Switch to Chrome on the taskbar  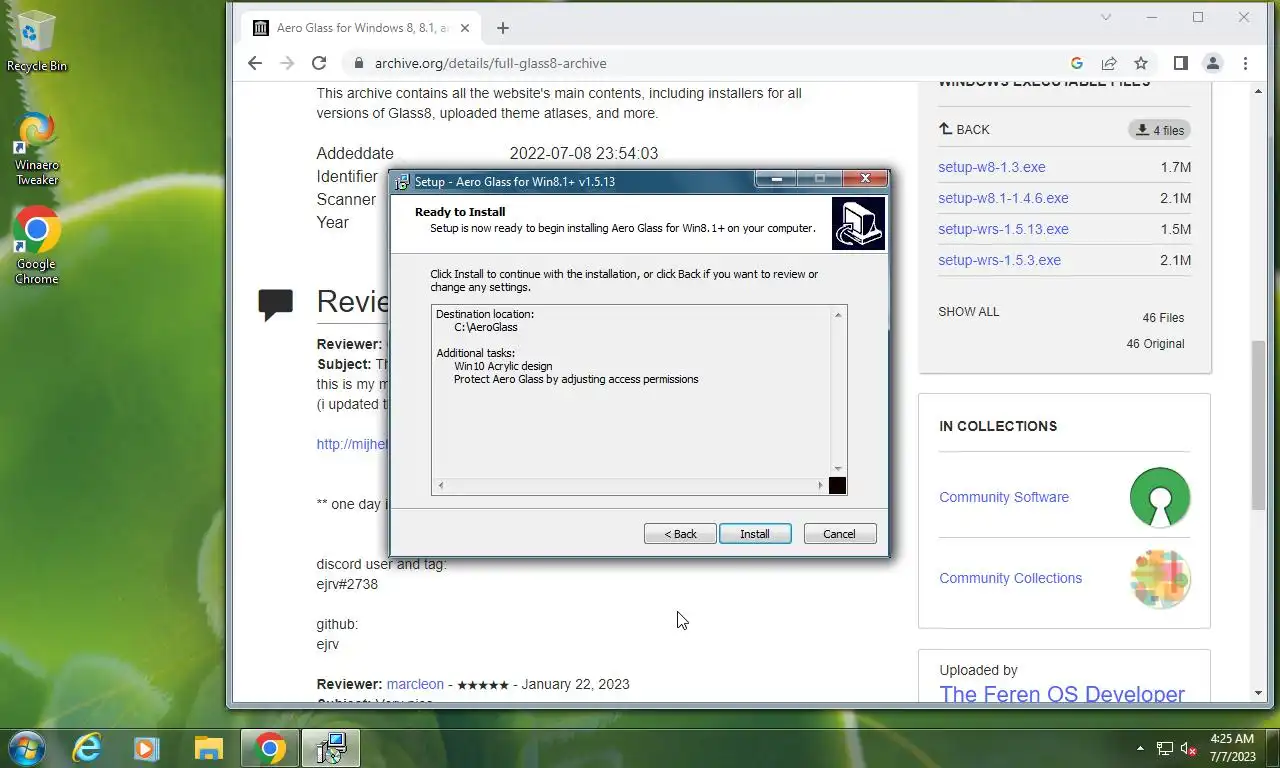coord(270,748)
